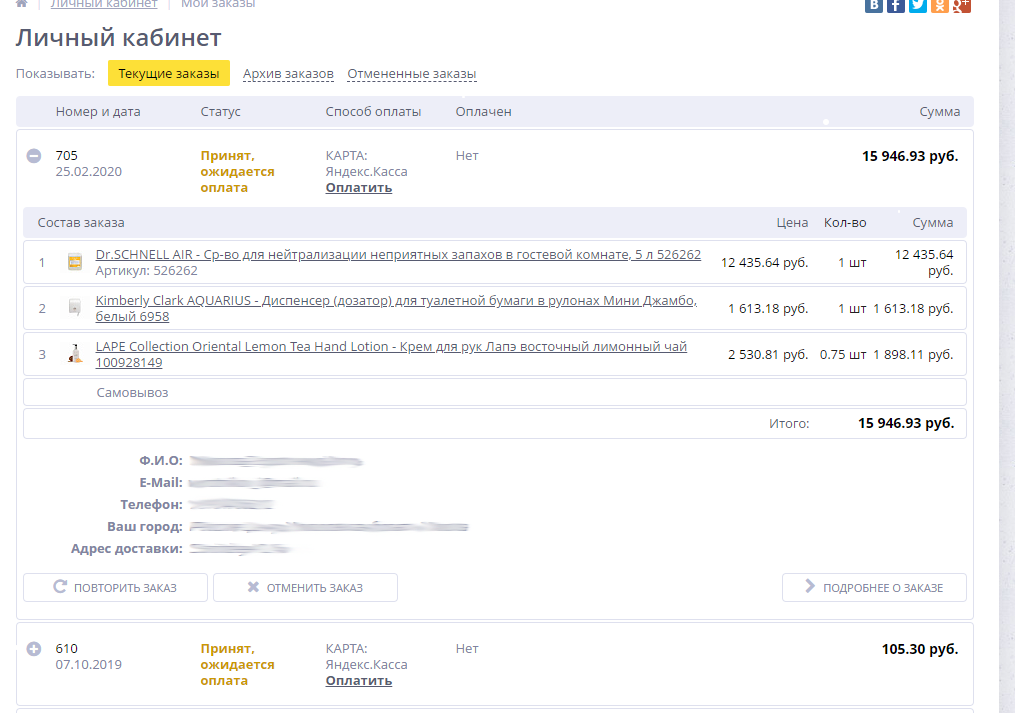Select the Текущие заказы tab
1015x713 pixels.
(169, 74)
